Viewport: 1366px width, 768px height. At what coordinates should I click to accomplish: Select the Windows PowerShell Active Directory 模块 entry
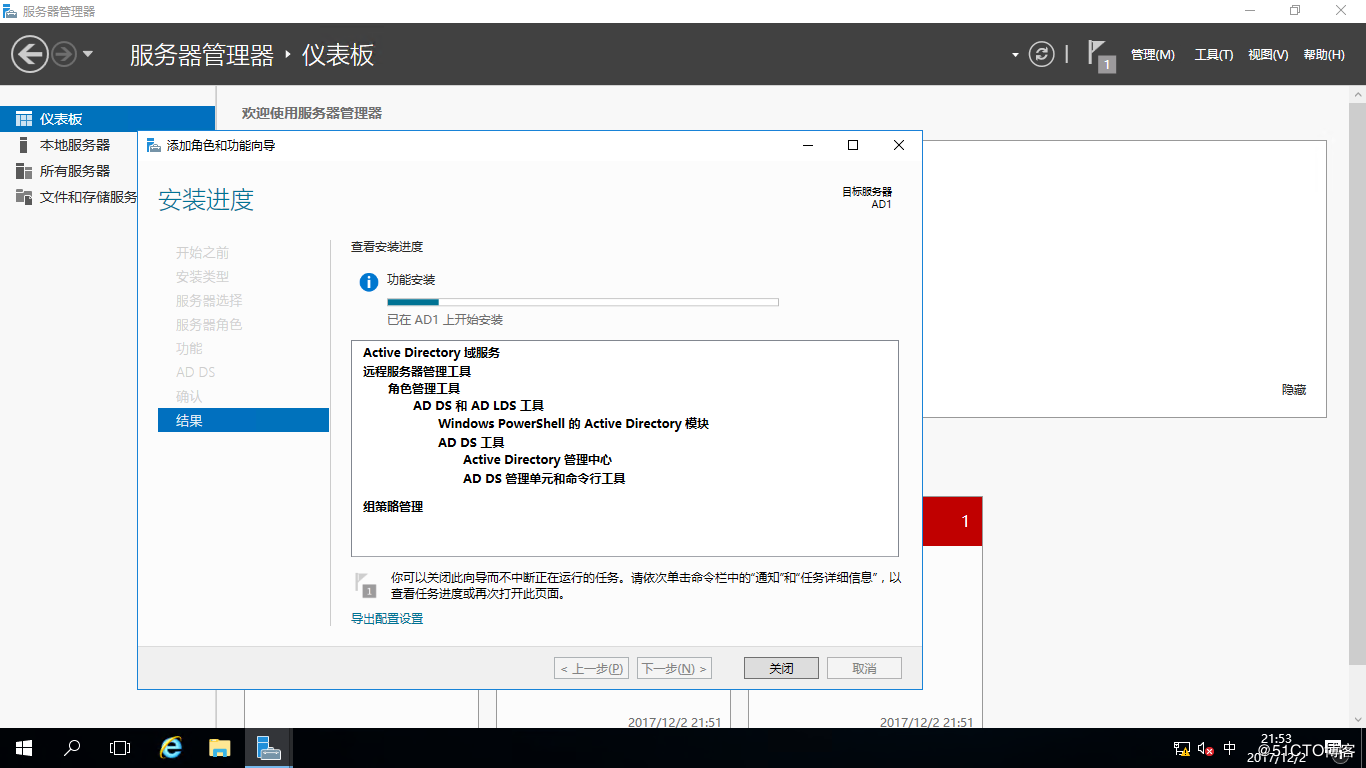coord(573,424)
